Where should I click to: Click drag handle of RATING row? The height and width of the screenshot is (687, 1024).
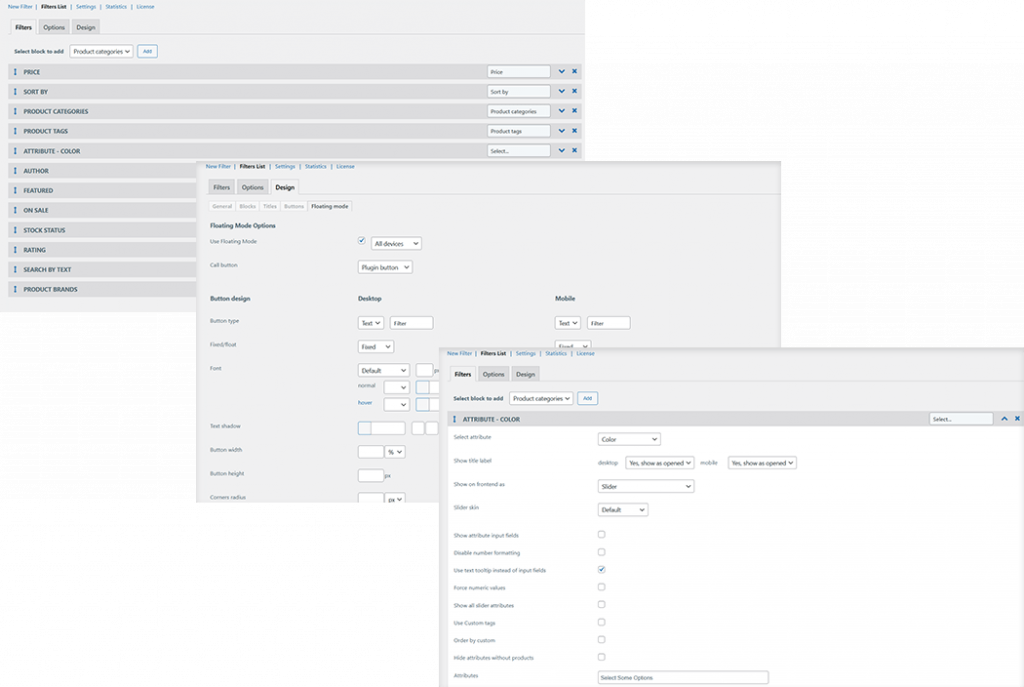[15, 249]
